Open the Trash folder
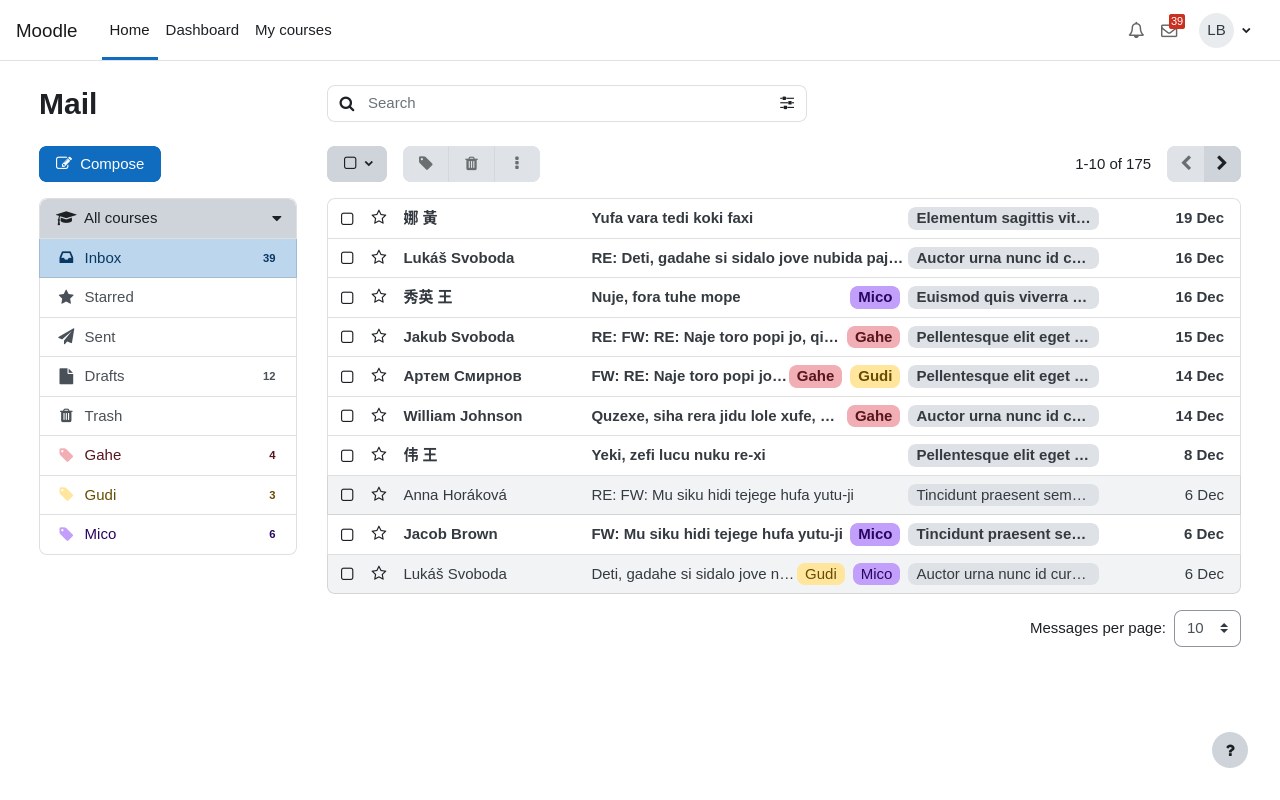1280x800 pixels. pos(168,416)
